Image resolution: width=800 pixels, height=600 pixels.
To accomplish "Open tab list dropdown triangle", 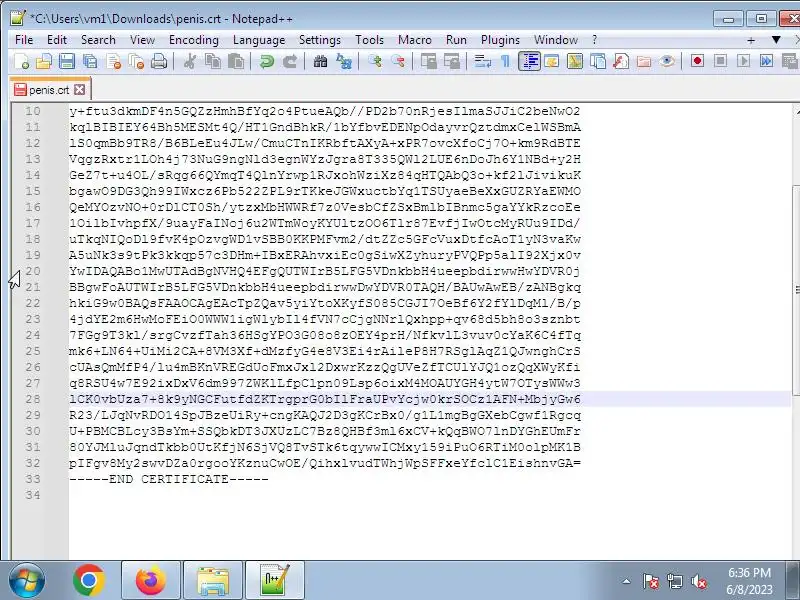I will [776, 40].
